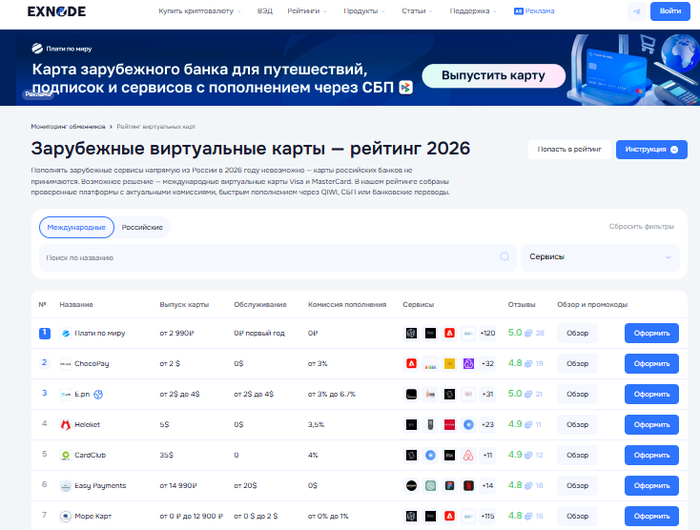Expand the Рейтинги navigation dropdown
This screenshot has height=530, width=700.
point(309,12)
